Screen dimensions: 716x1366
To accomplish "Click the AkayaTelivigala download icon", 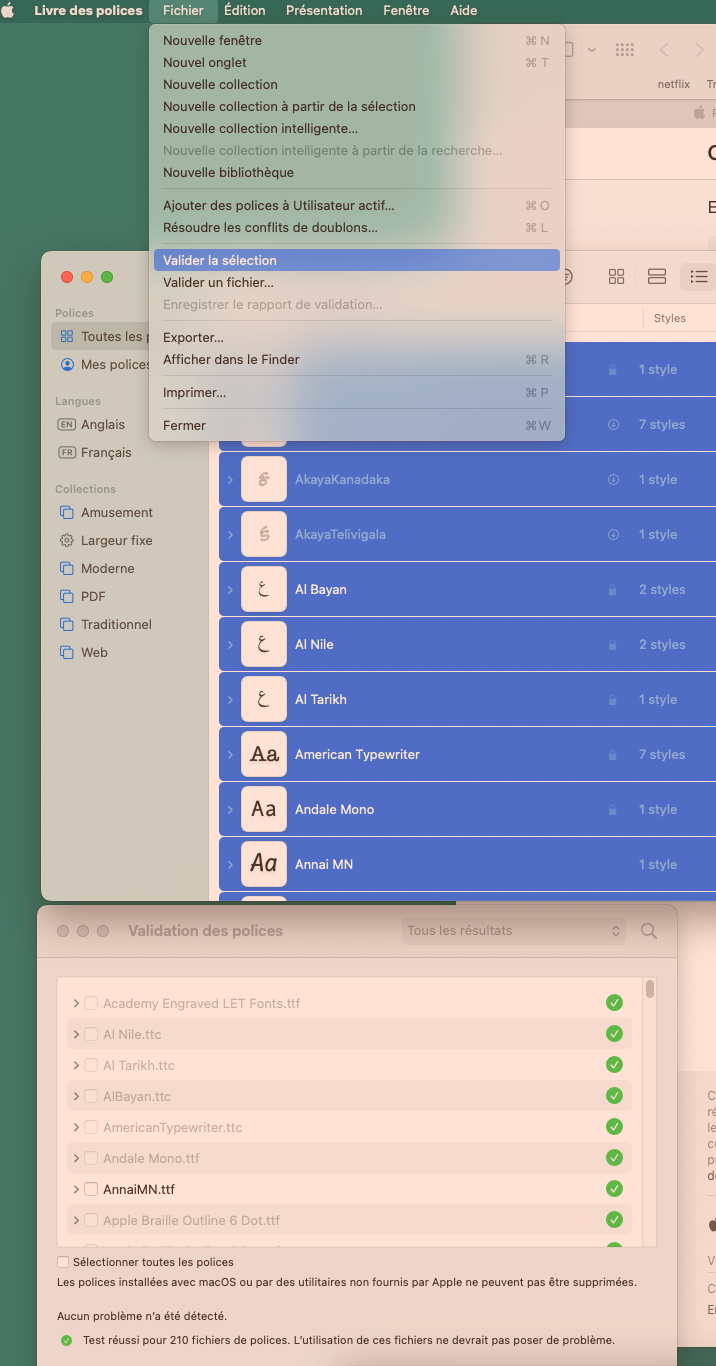I will [613, 535].
